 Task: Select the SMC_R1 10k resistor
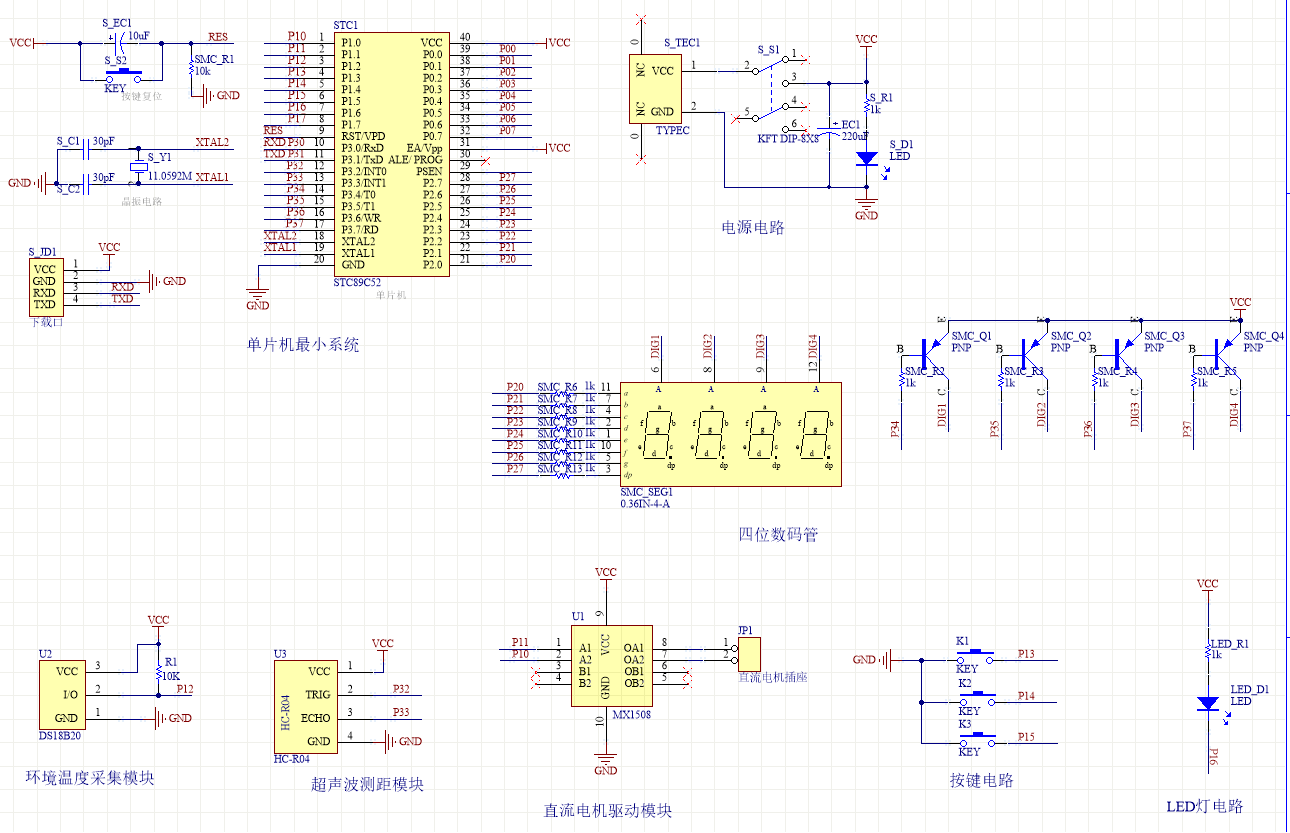point(191,68)
